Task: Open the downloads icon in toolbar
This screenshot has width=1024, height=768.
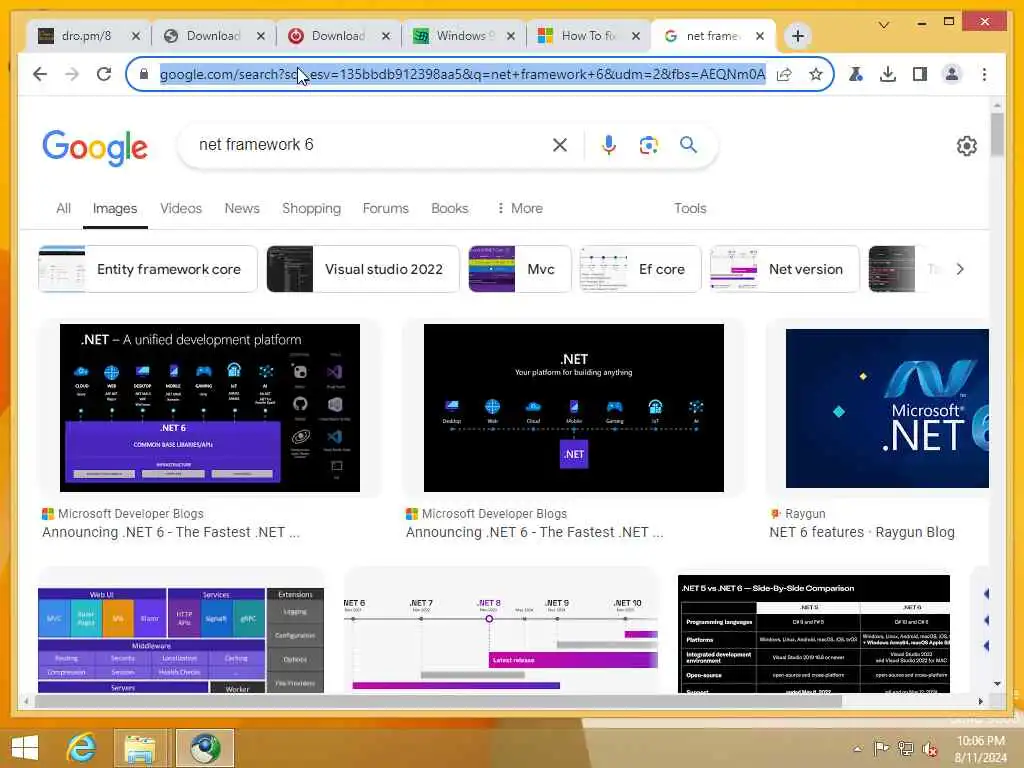Action: pos(888,74)
